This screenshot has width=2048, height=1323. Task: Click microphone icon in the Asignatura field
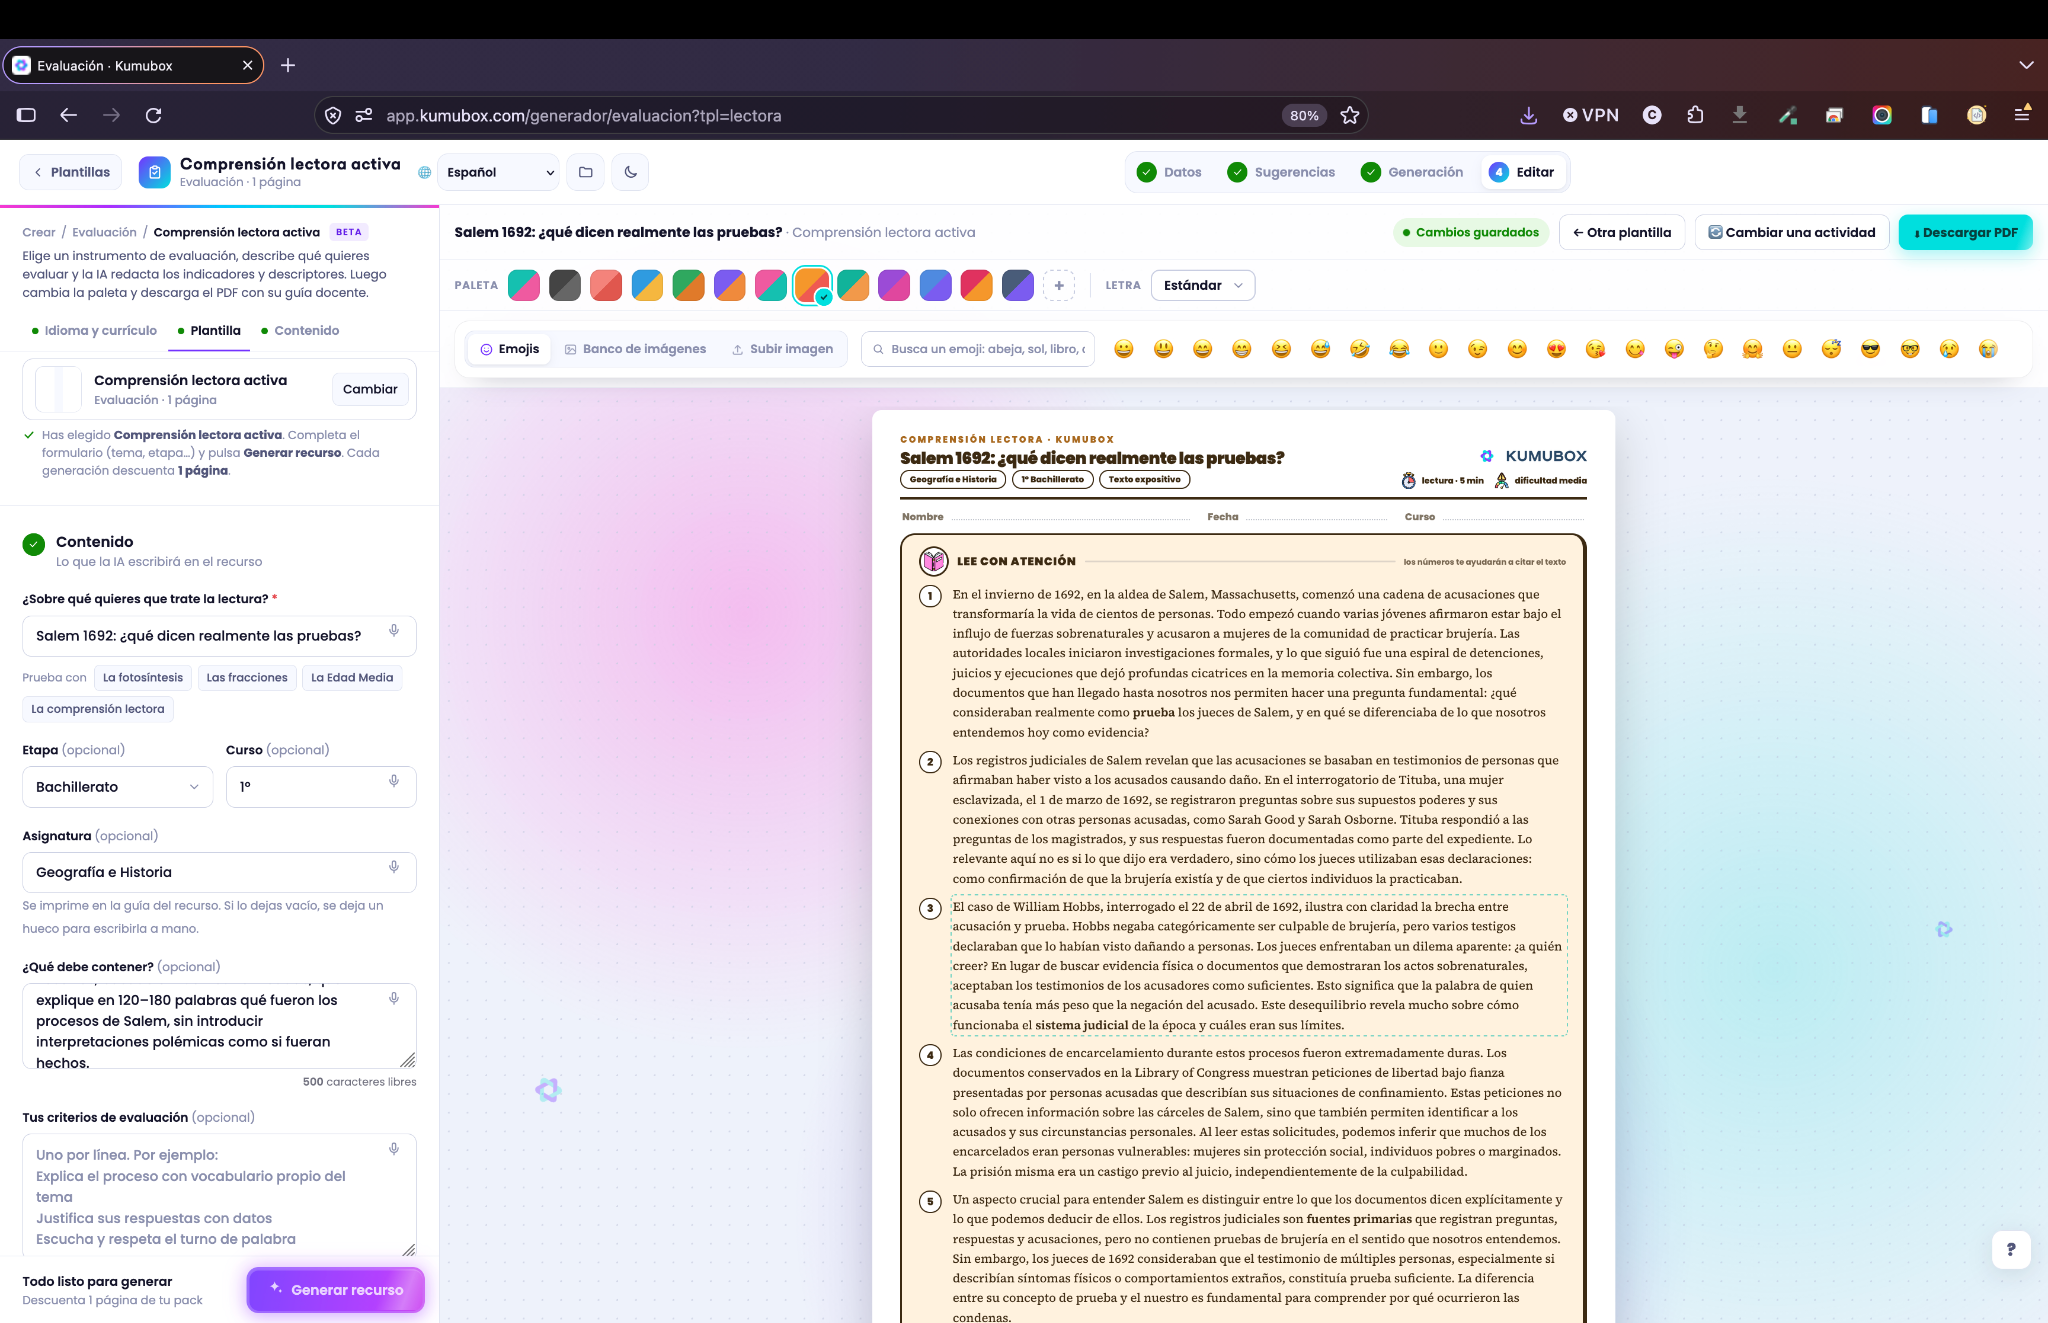coord(394,867)
